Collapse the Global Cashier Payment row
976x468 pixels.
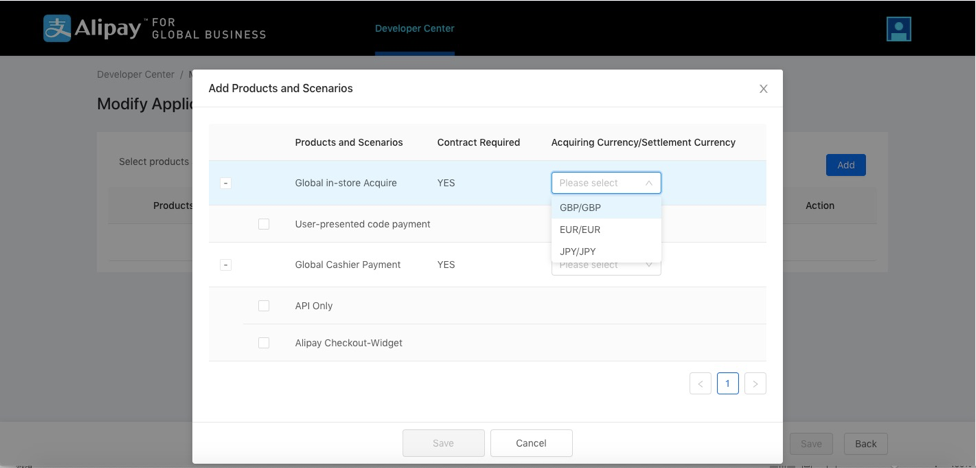(x=225, y=265)
